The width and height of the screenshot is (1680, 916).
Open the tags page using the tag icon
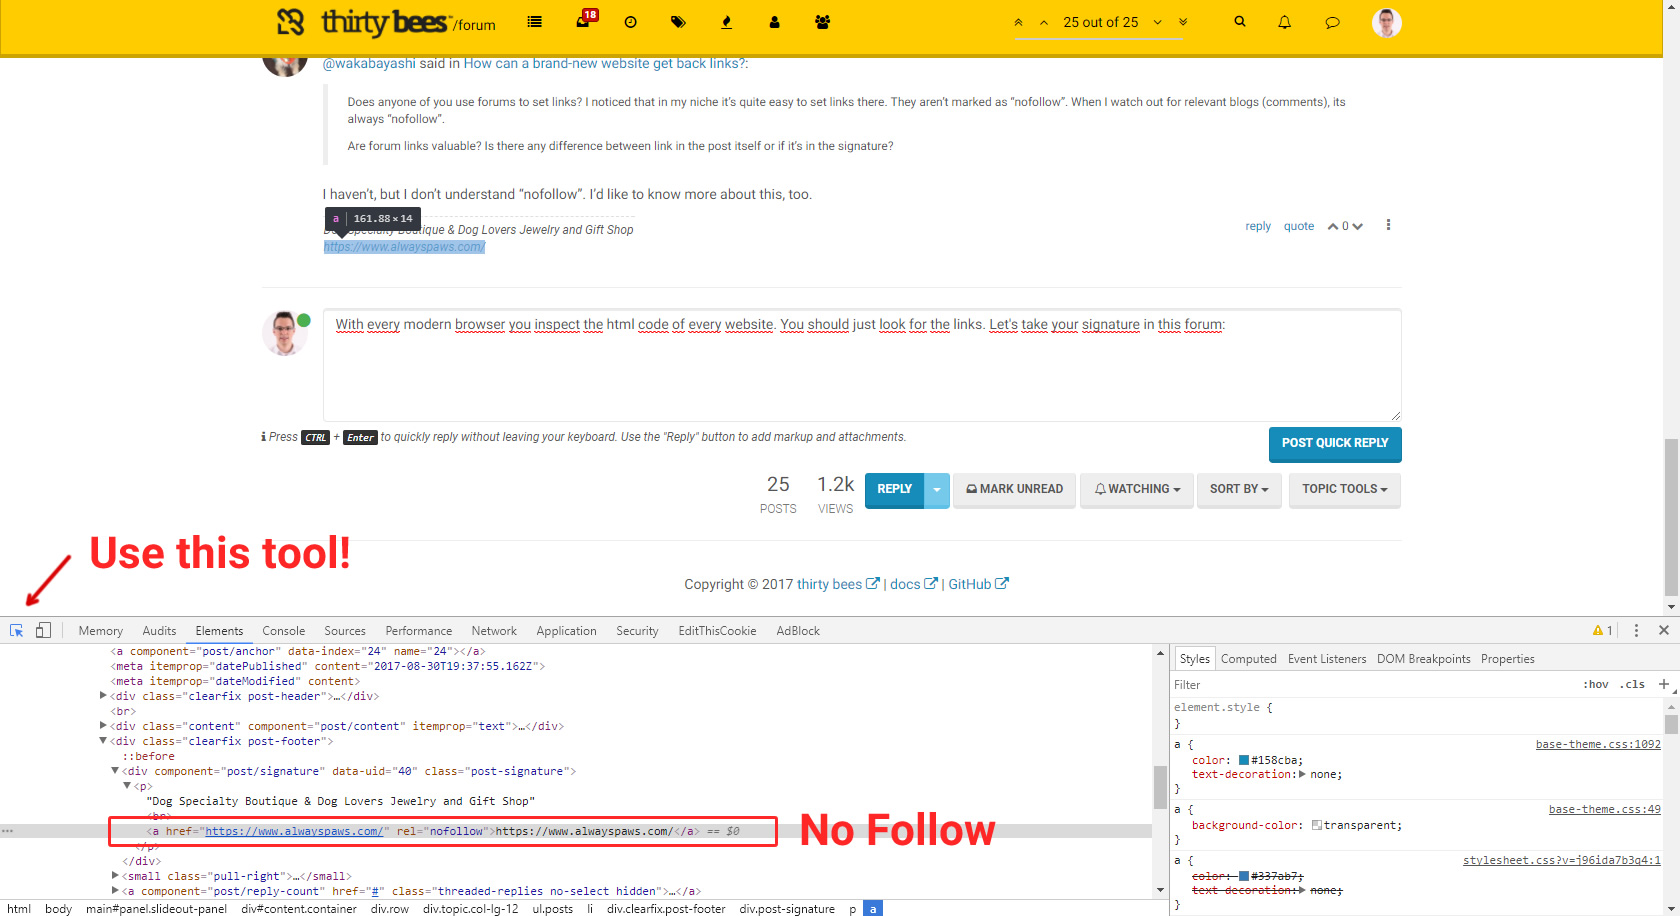pyautogui.click(x=679, y=22)
